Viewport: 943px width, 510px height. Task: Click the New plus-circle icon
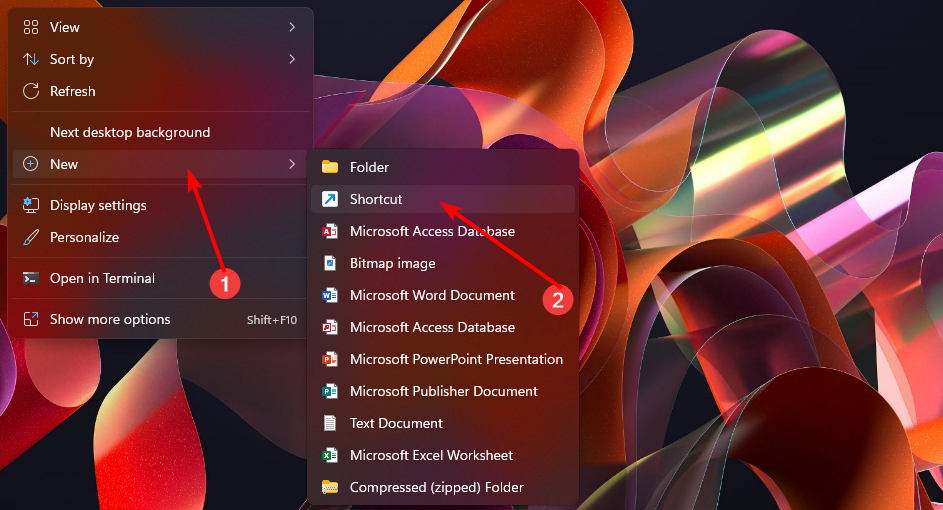[31, 164]
